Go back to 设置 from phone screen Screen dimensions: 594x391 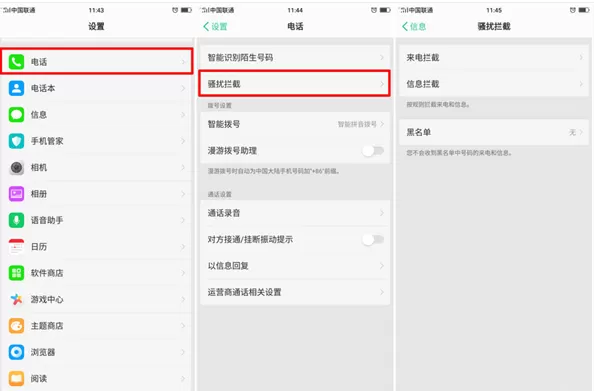coord(215,27)
